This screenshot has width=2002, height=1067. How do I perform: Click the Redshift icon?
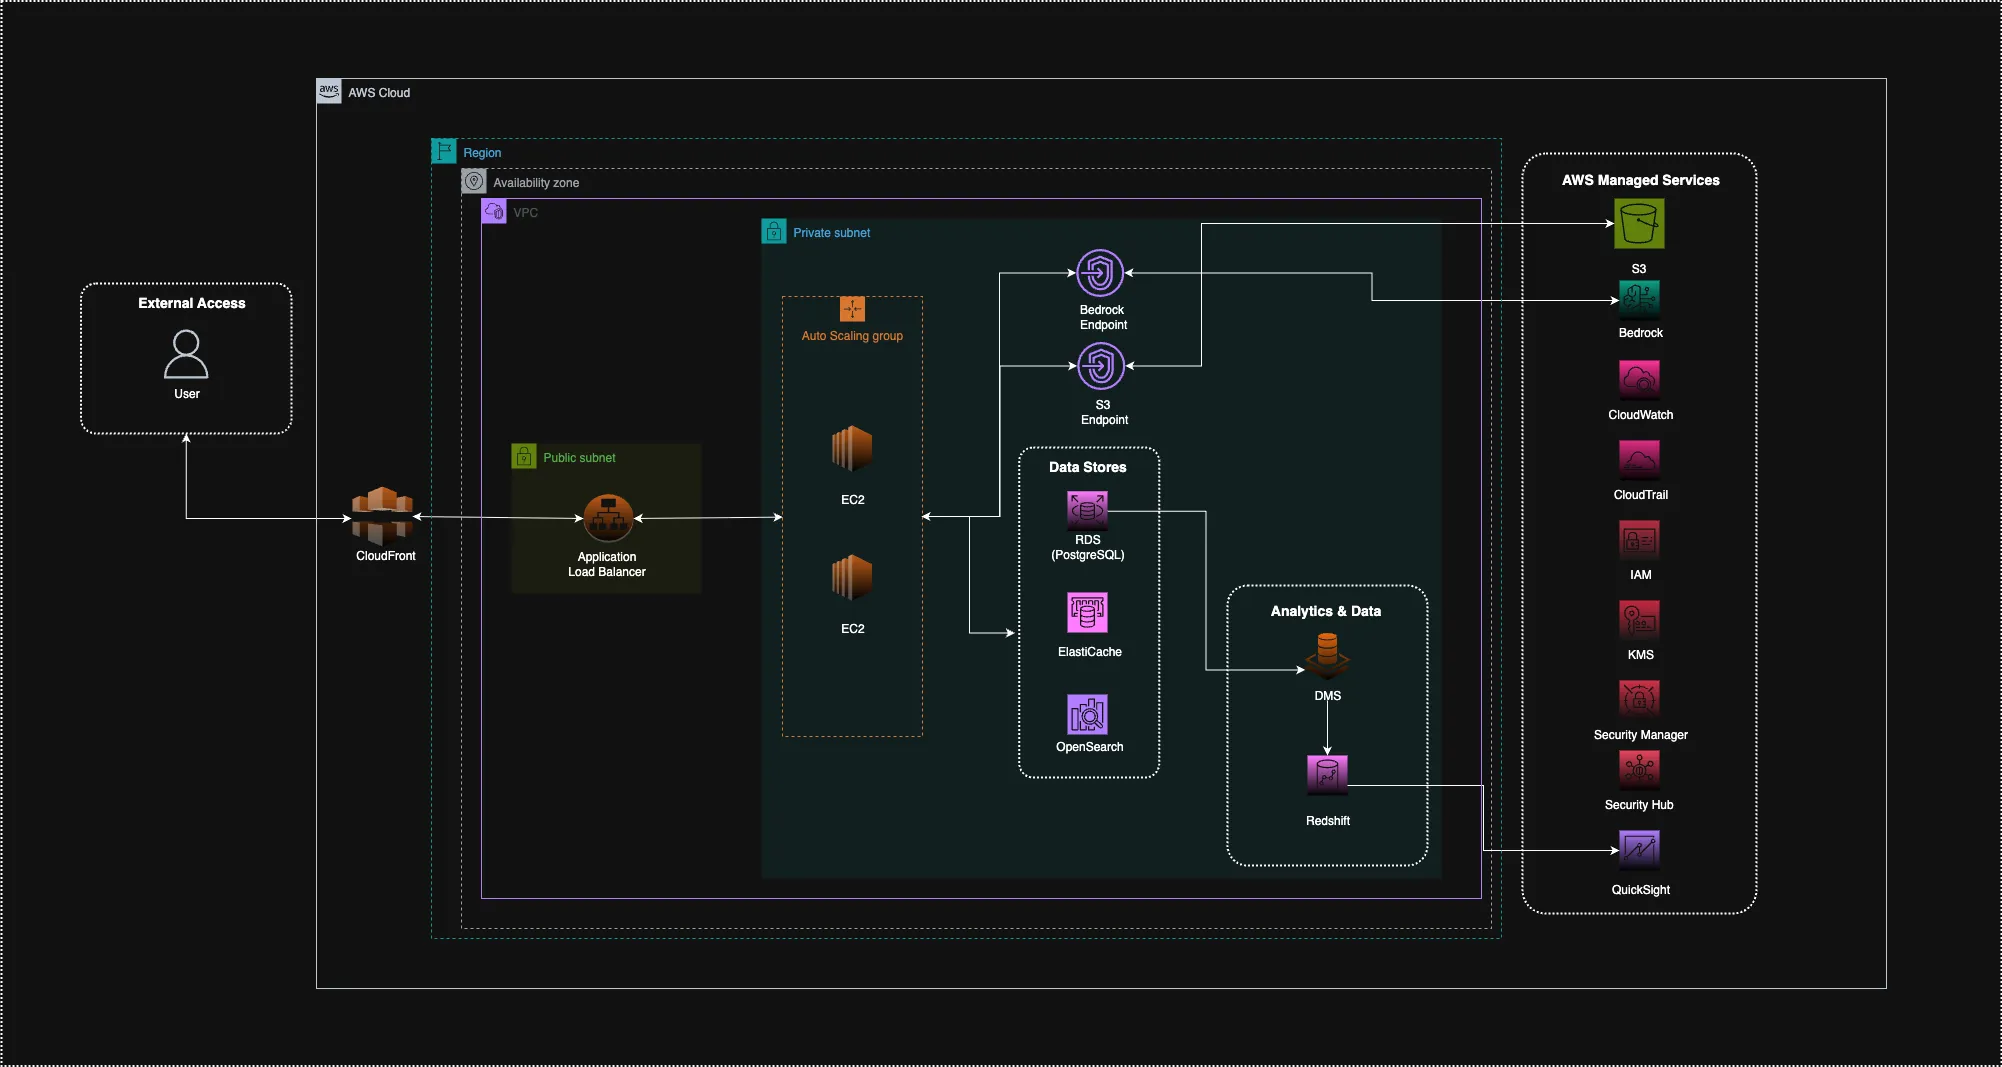1327,775
